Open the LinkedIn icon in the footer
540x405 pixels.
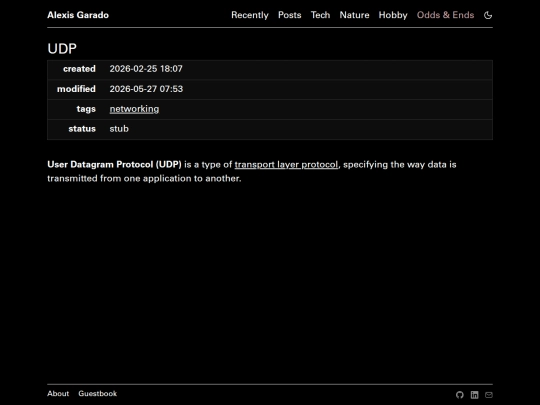pos(475,395)
